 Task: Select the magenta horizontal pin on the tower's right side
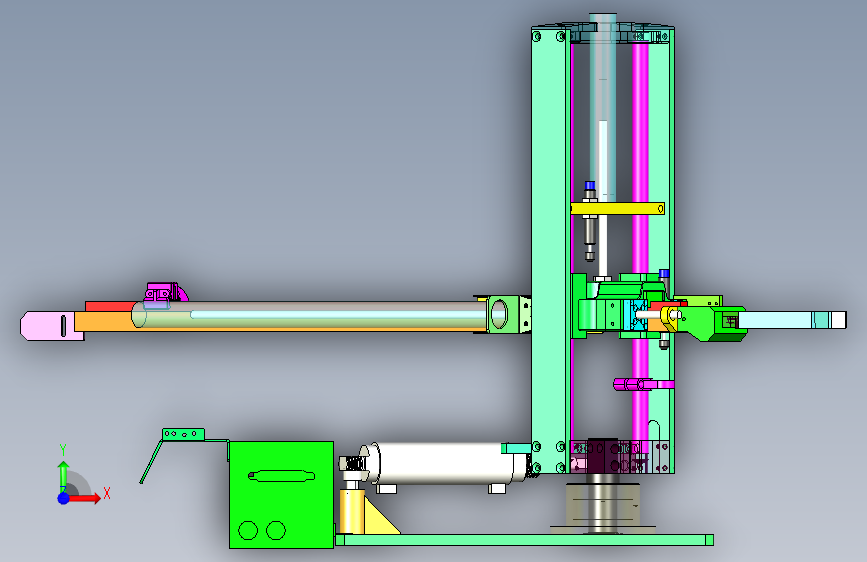click(643, 384)
